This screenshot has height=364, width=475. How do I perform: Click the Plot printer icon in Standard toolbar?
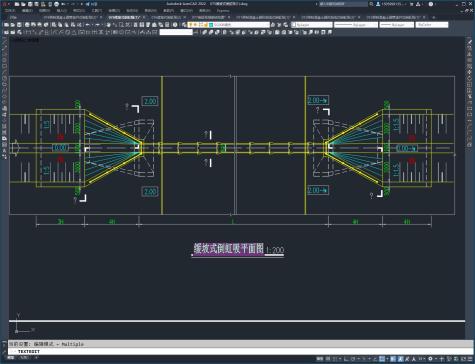(27, 25)
